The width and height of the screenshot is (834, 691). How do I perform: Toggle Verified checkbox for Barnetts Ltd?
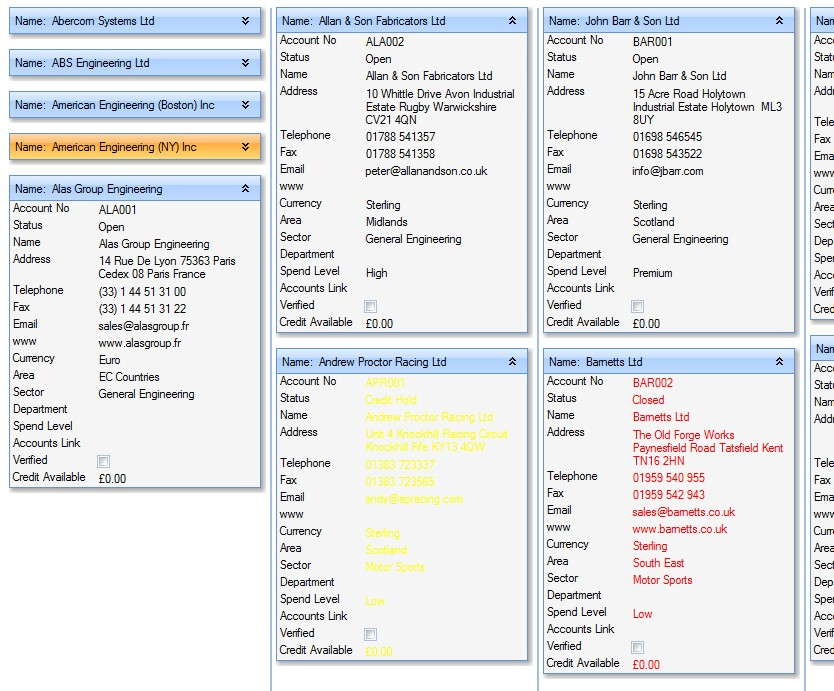pyautogui.click(x=638, y=647)
